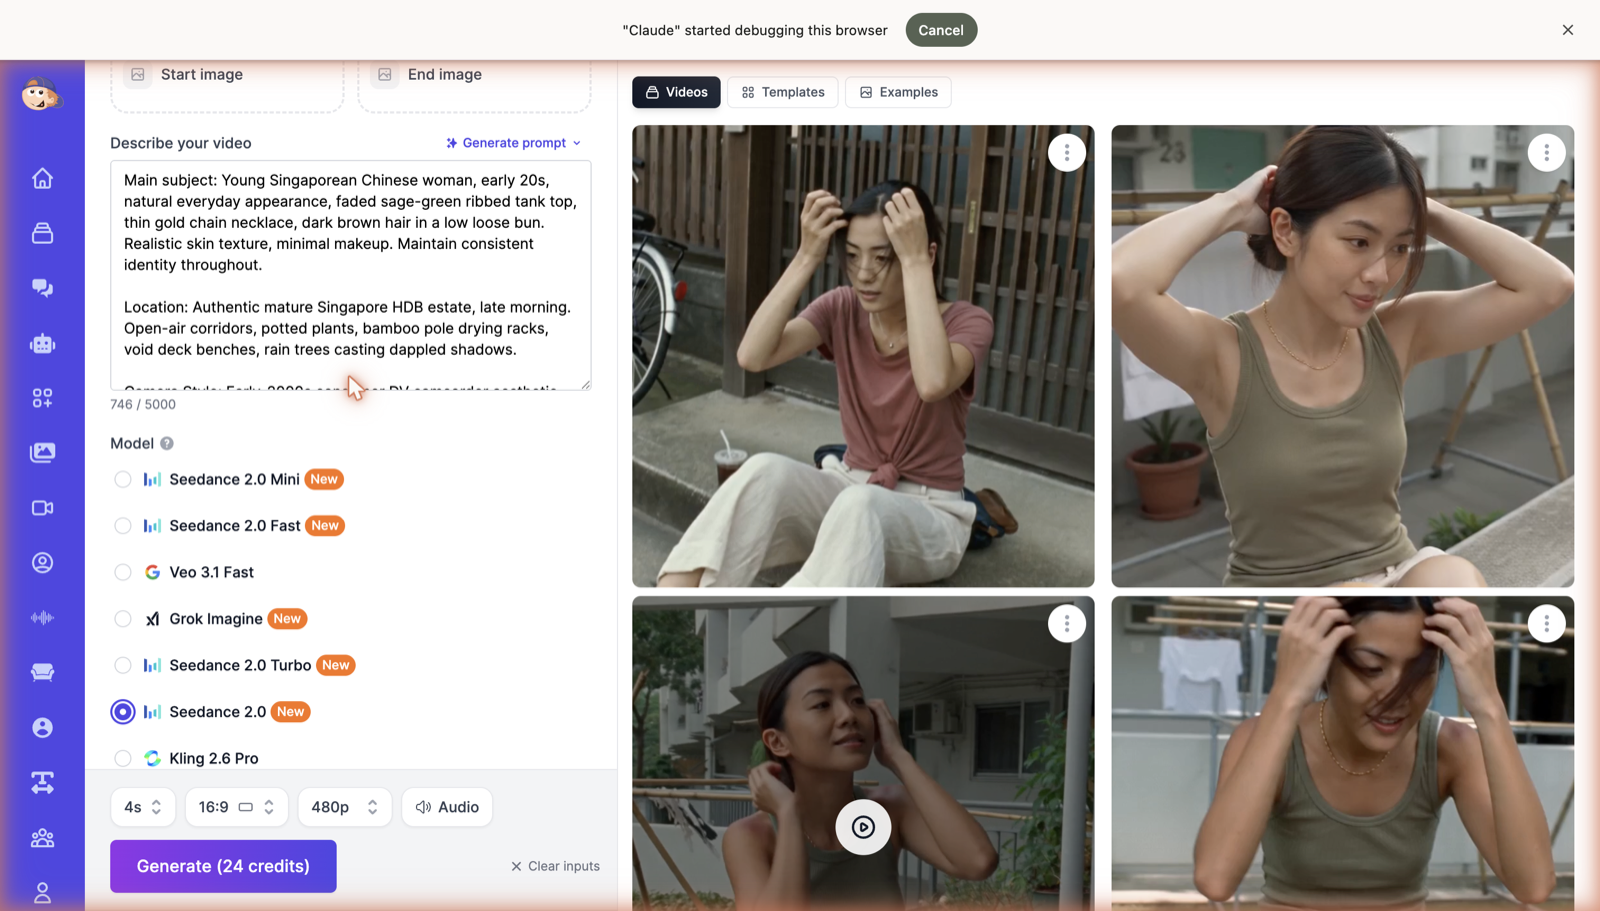Image resolution: width=1600 pixels, height=911 pixels.
Task: Switch to the Templates tab
Action: (x=783, y=92)
